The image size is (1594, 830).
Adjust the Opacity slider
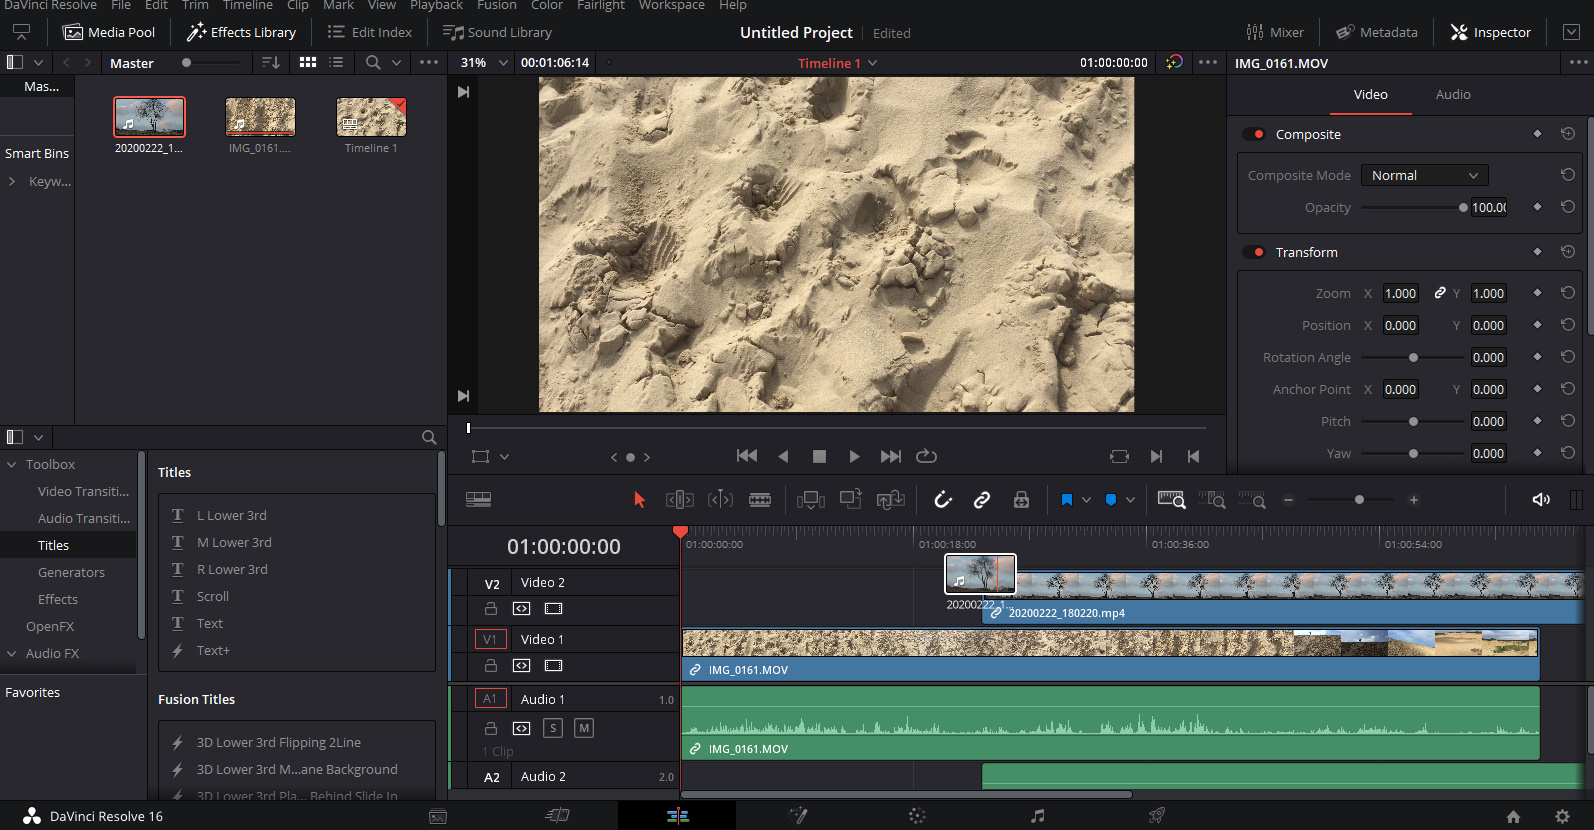point(1415,208)
